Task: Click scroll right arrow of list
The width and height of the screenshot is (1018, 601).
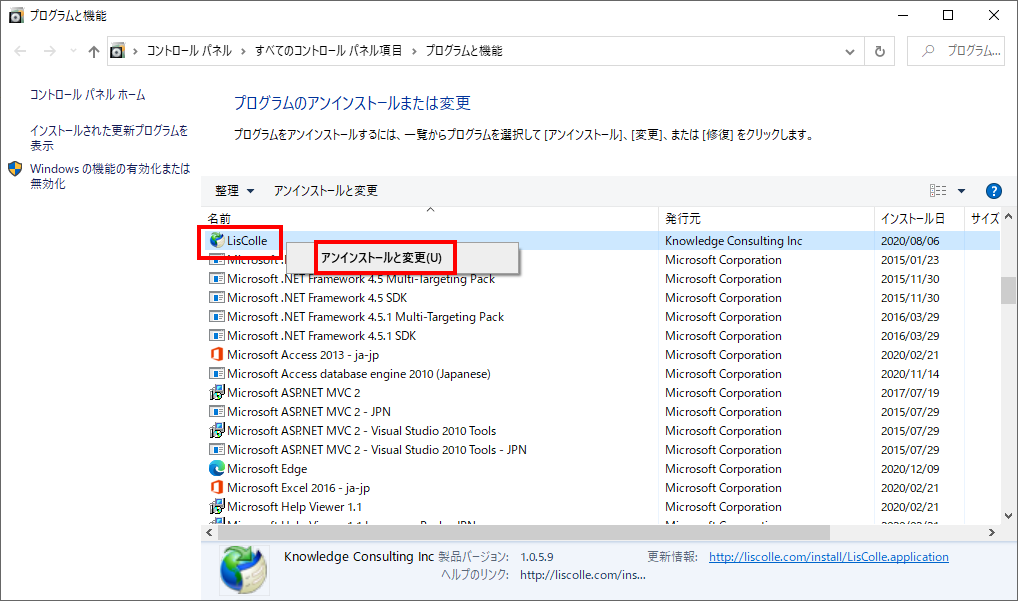Action: coord(991,532)
